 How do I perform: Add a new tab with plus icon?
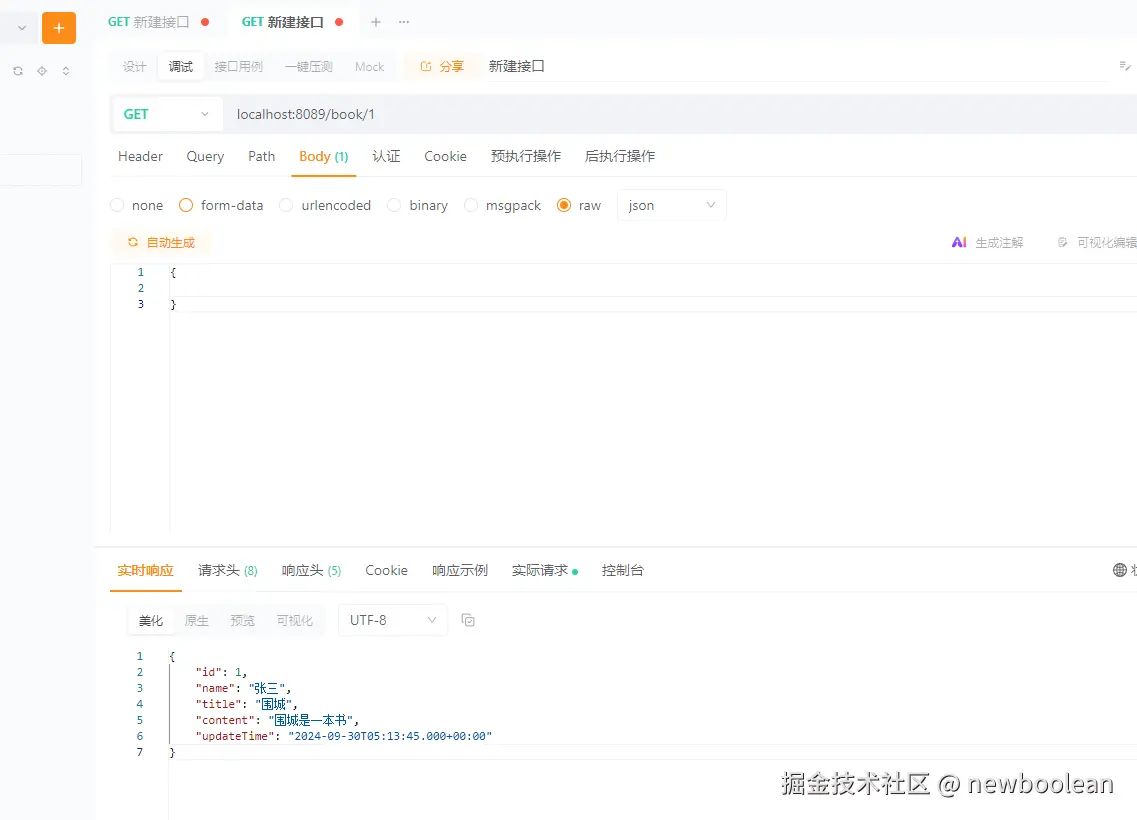point(376,22)
